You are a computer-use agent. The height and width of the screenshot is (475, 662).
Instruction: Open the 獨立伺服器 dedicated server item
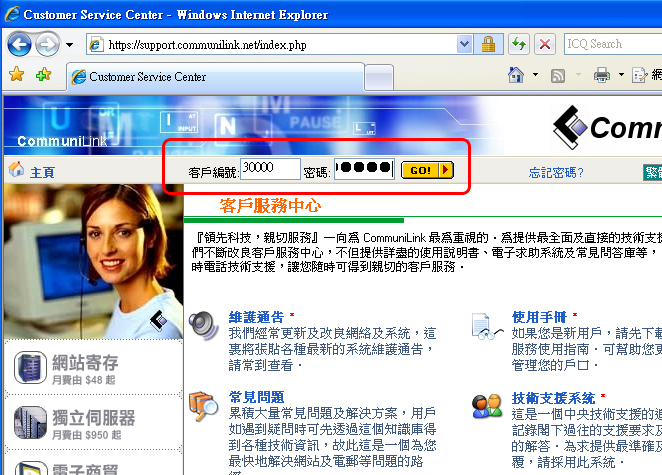click(x=94, y=418)
